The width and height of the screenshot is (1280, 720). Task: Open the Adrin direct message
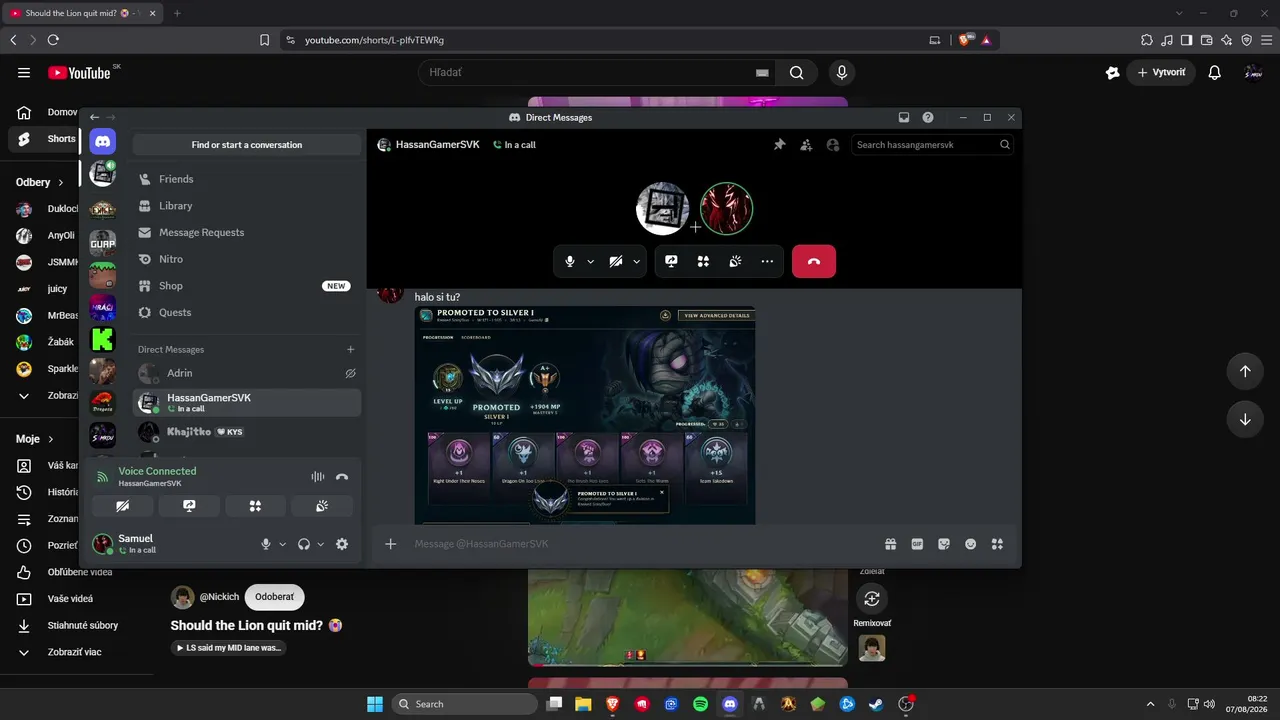(247, 373)
